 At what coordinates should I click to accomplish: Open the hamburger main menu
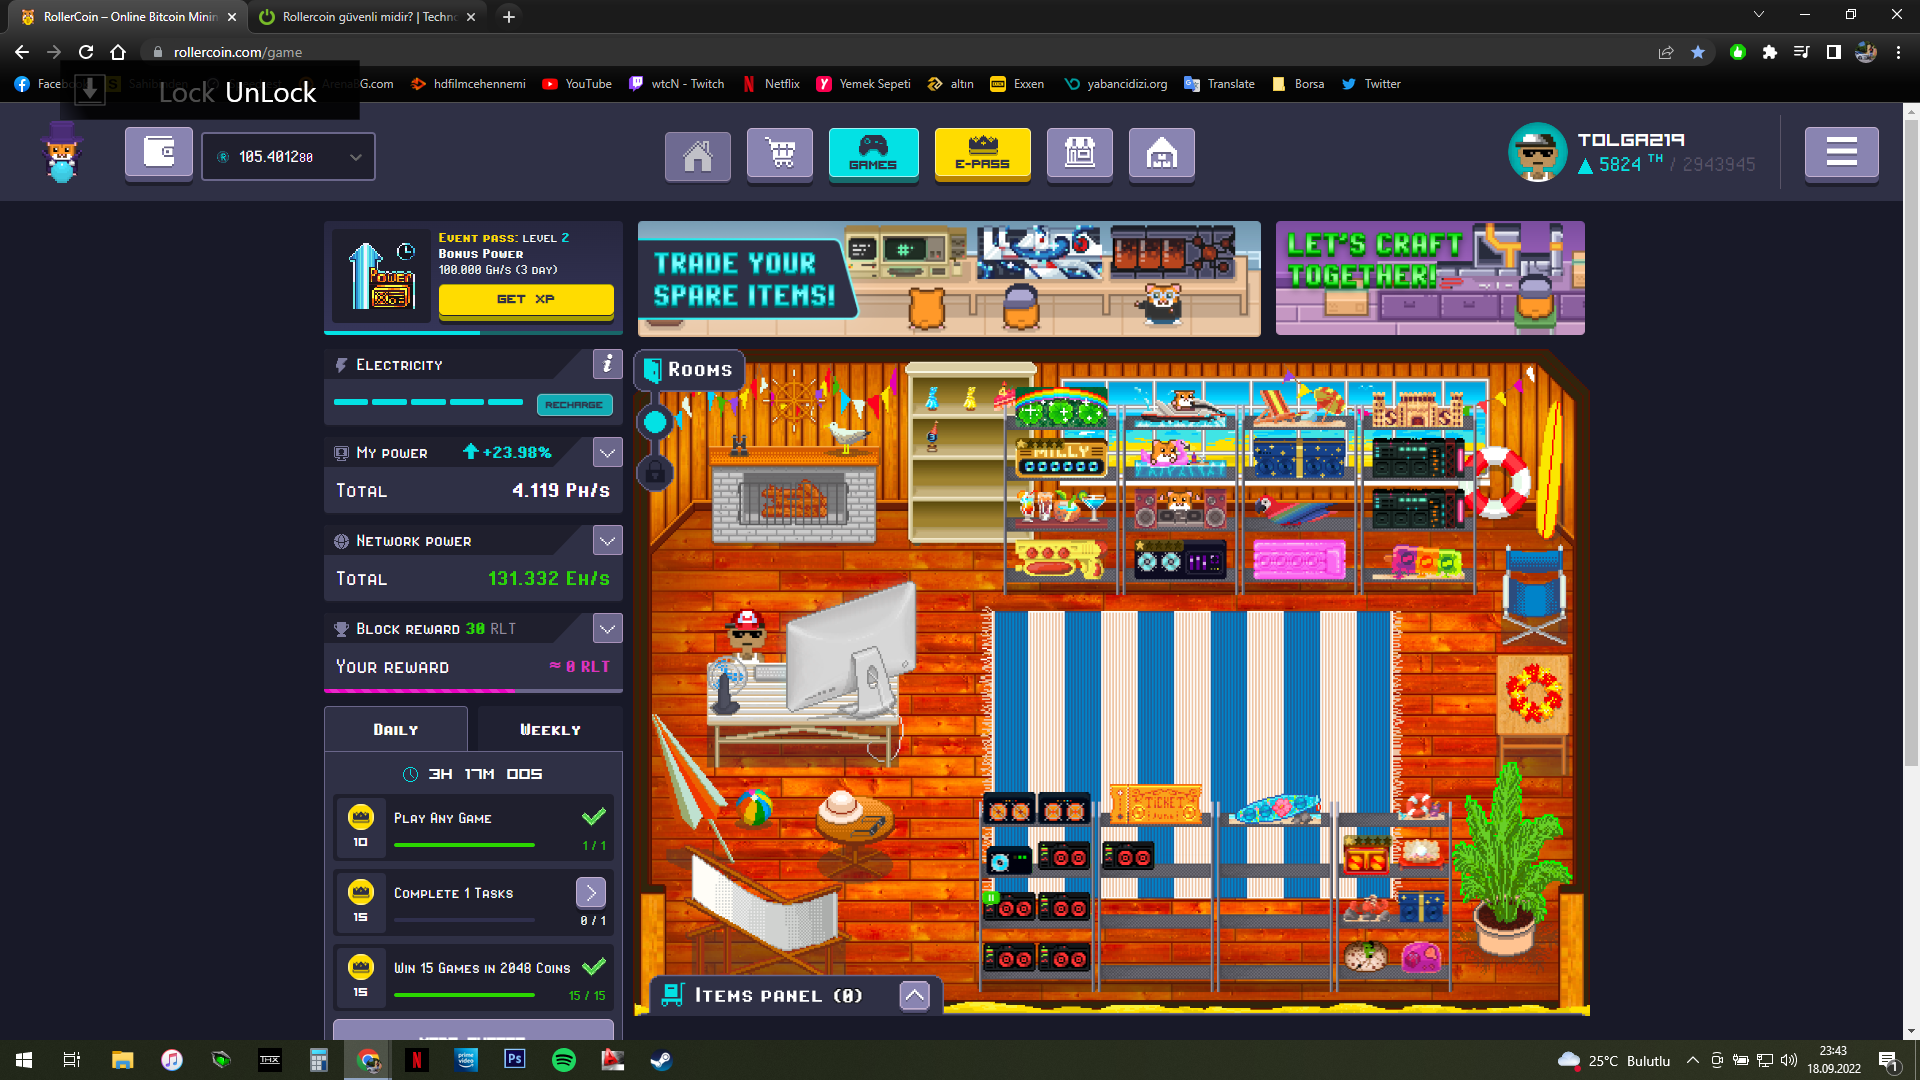point(1841,153)
